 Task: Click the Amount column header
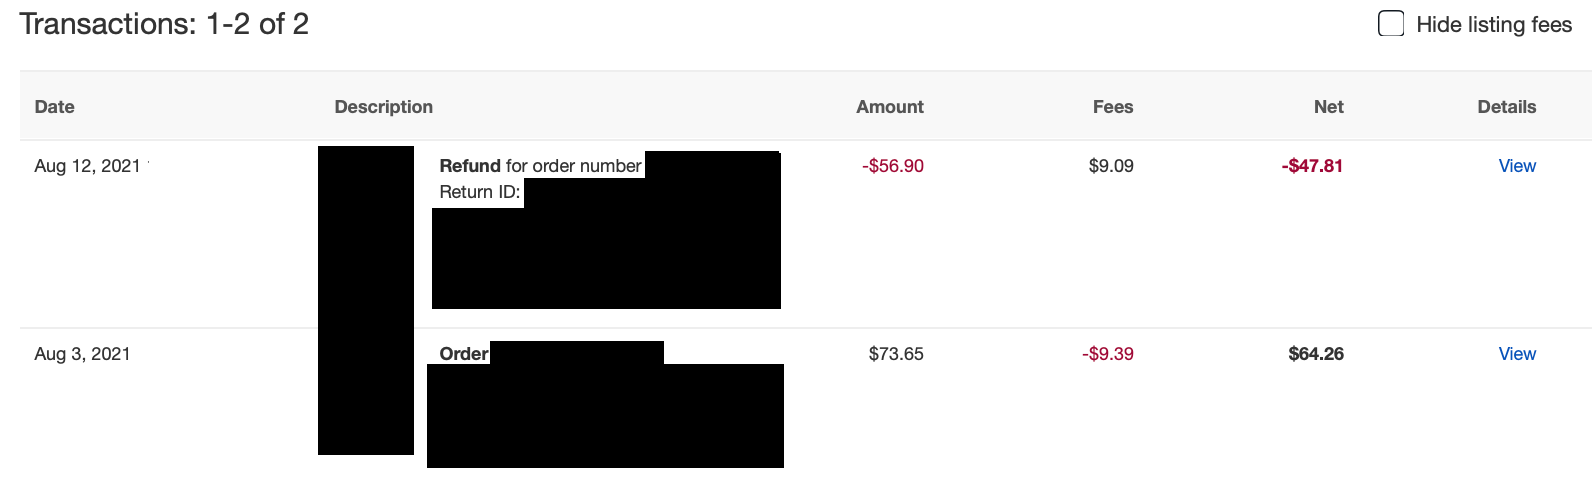coord(890,107)
